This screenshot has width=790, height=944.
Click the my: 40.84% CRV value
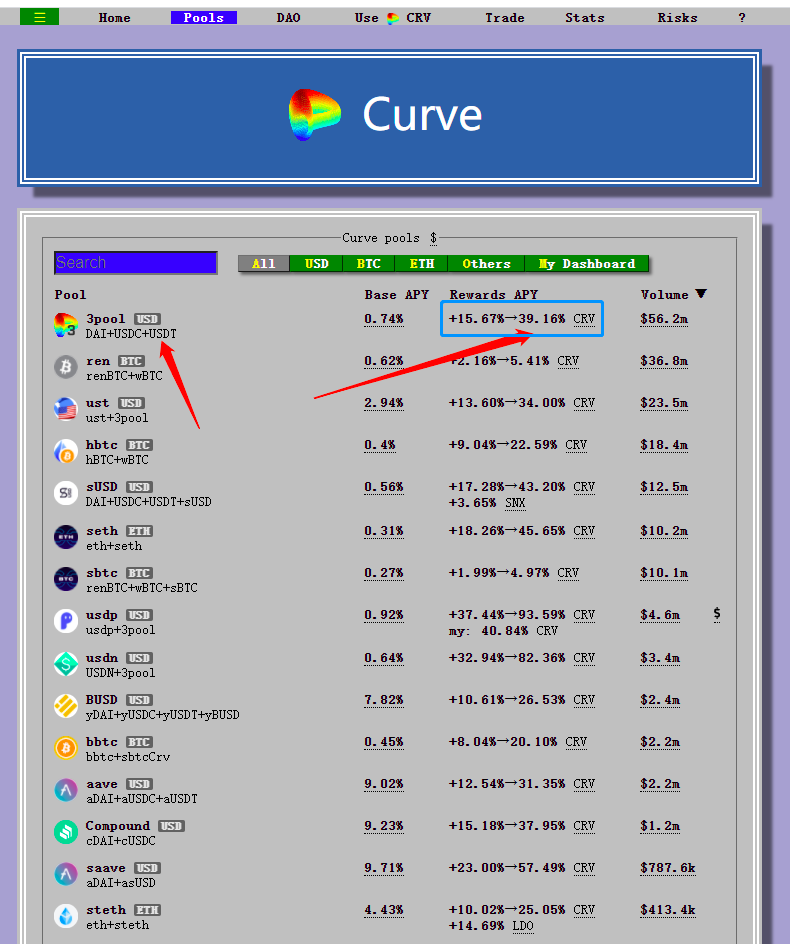[503, 631]
